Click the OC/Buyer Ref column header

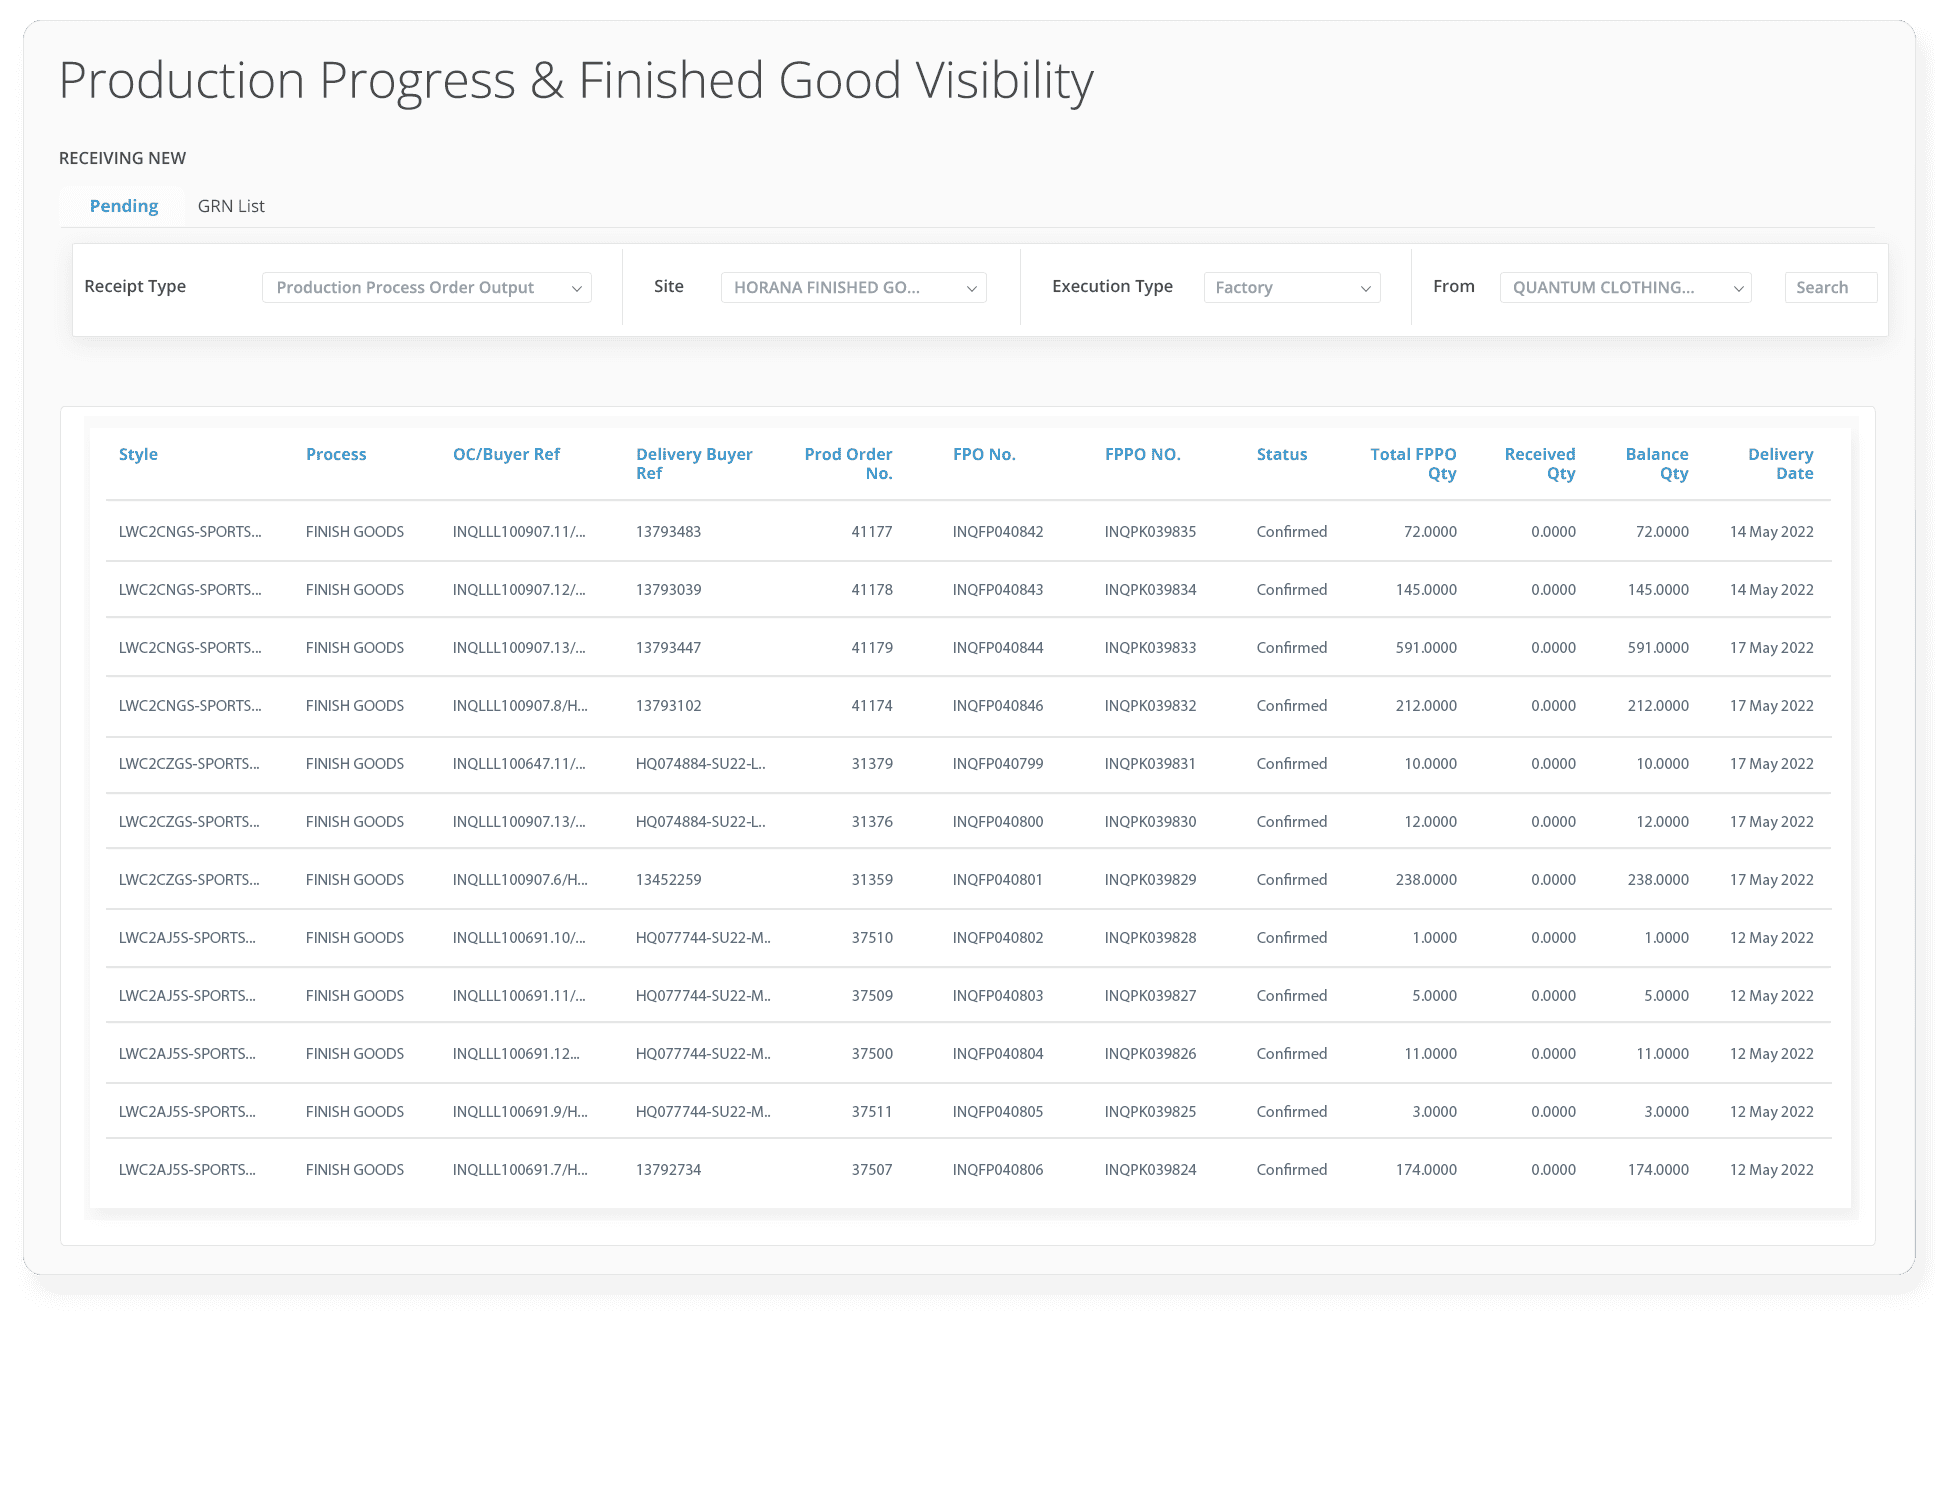(506, 455)
